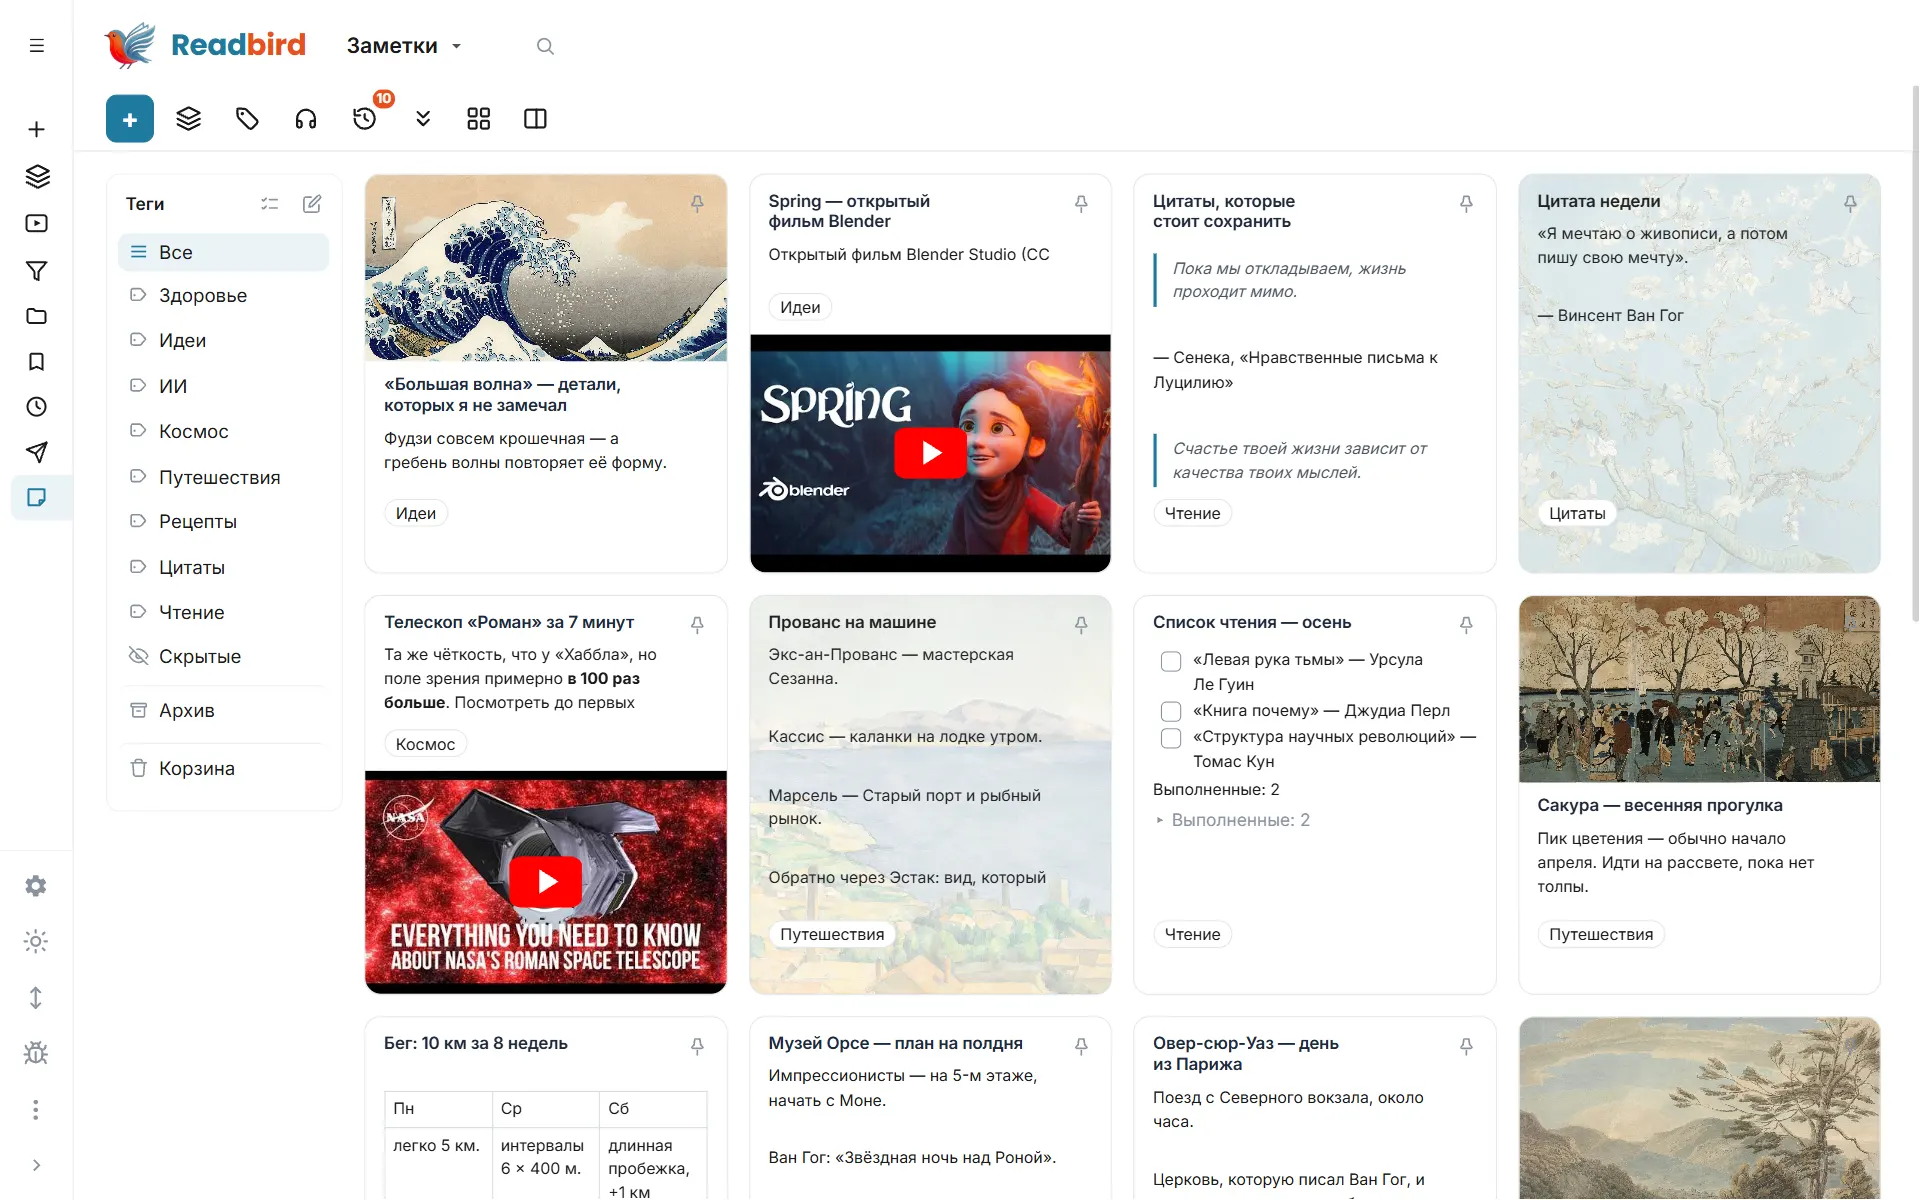Pin the Spring Blender note
Screen dimensions: 1920x1200
click(x=1081, y=204)
